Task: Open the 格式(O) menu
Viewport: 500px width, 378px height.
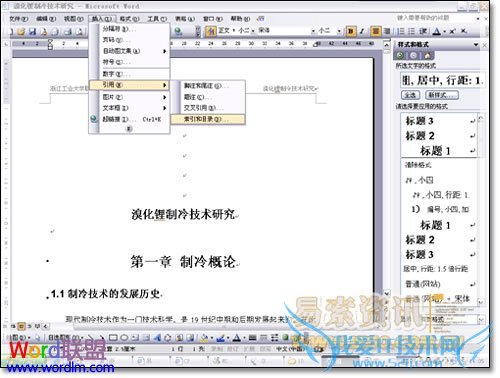Action: [129, 19]
